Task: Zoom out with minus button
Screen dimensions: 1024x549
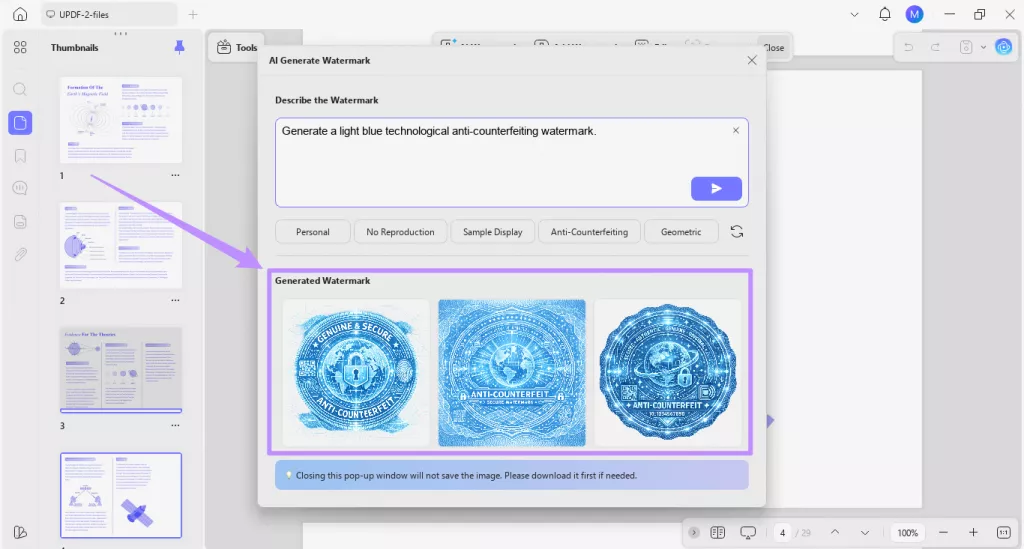Action: 943,533
